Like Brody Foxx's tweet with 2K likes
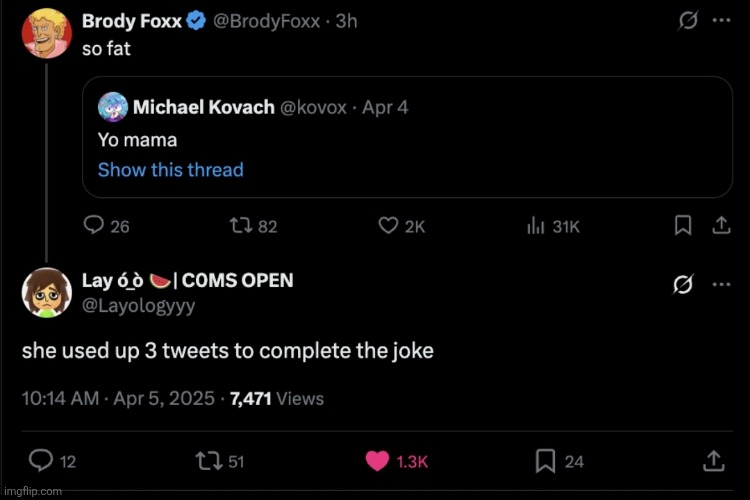This screenshot has width=750, height=500. (x=389, y=226)
